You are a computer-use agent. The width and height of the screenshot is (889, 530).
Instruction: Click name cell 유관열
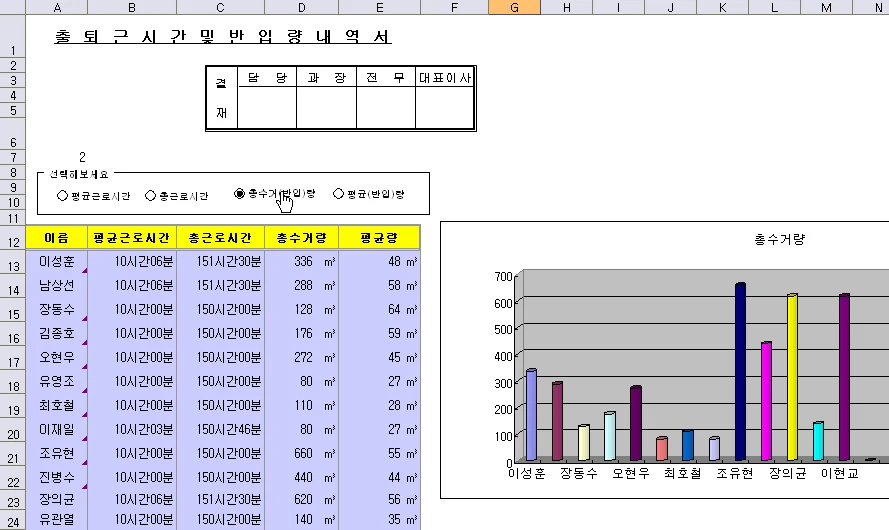[x=57, y=519]
